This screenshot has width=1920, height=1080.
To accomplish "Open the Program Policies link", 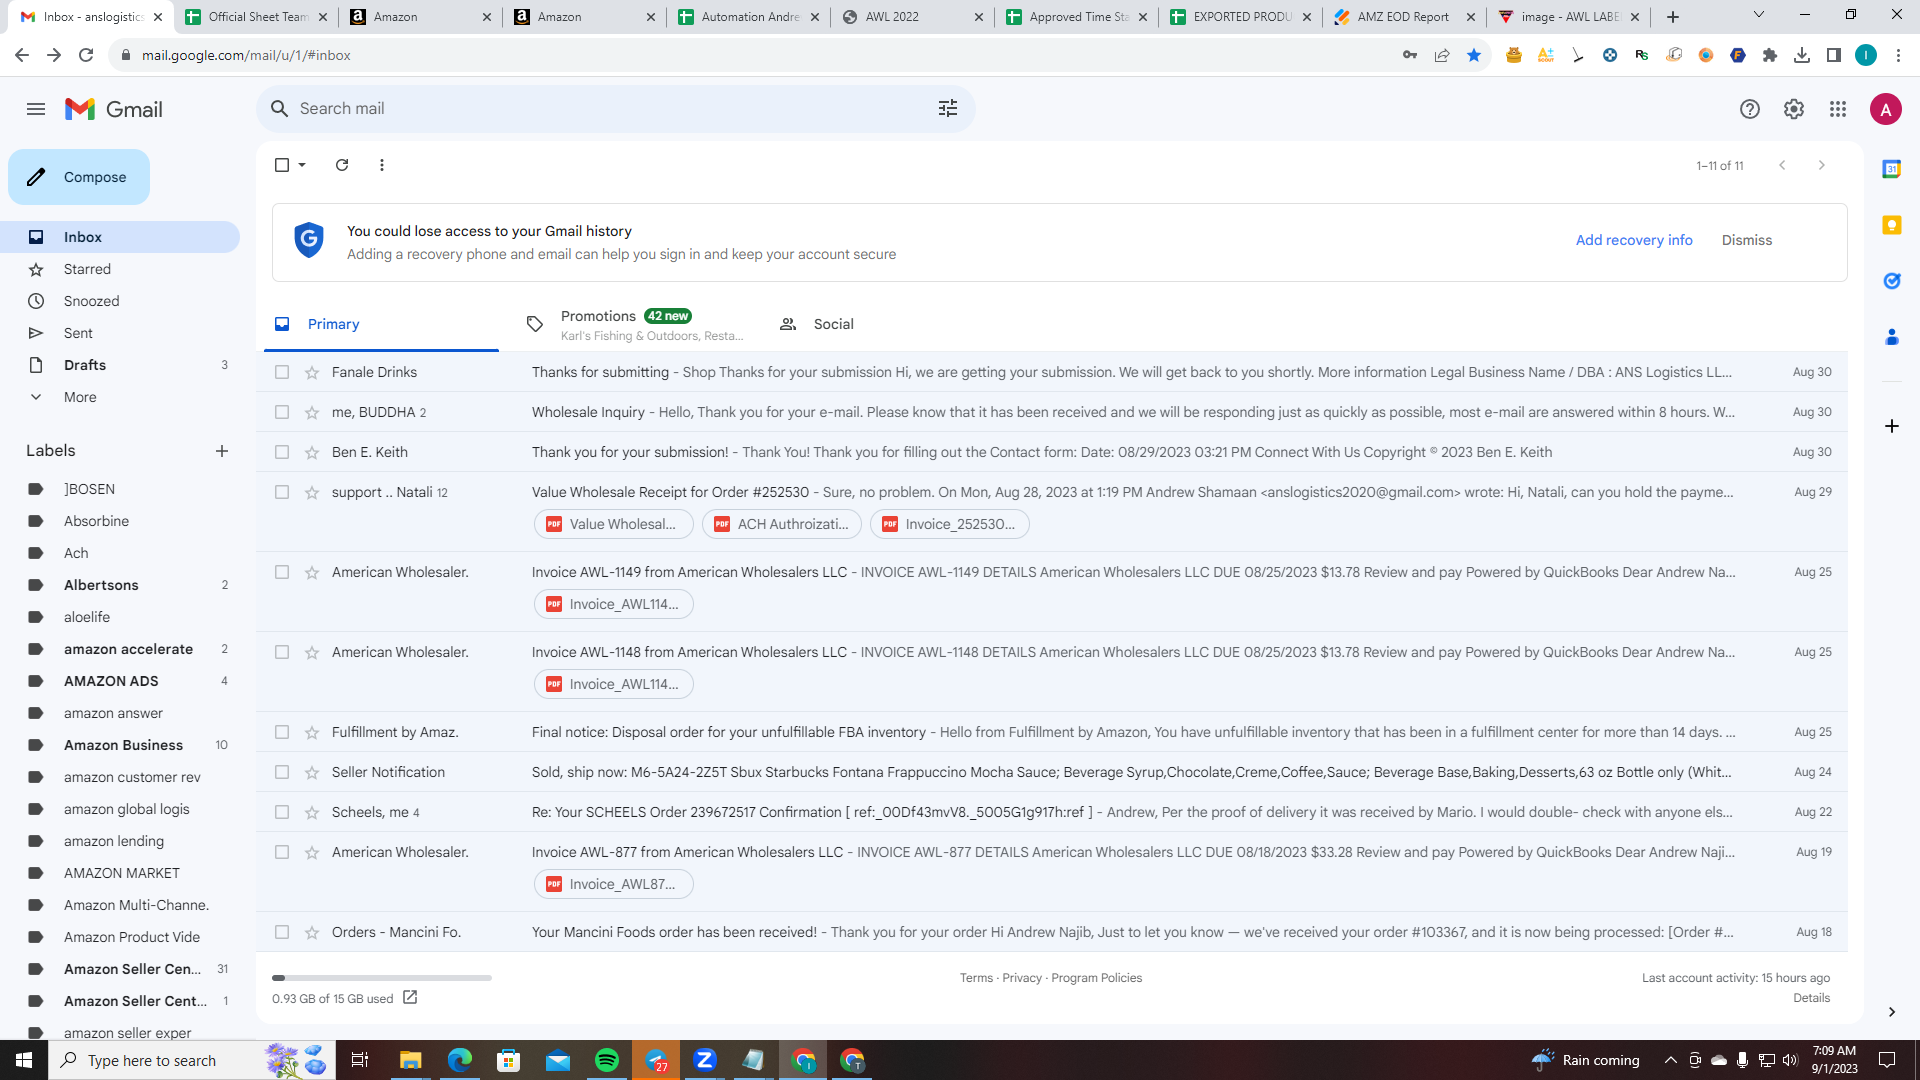I will [1097, 978].
